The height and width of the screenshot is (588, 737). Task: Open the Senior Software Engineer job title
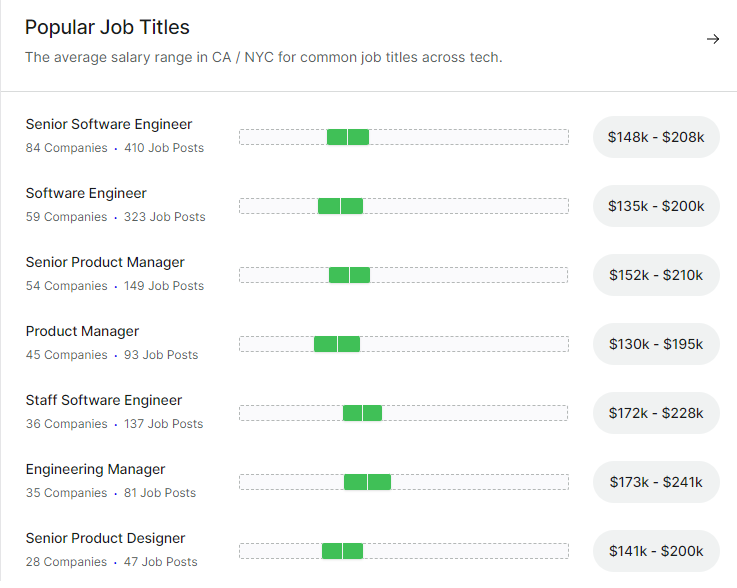109,124
